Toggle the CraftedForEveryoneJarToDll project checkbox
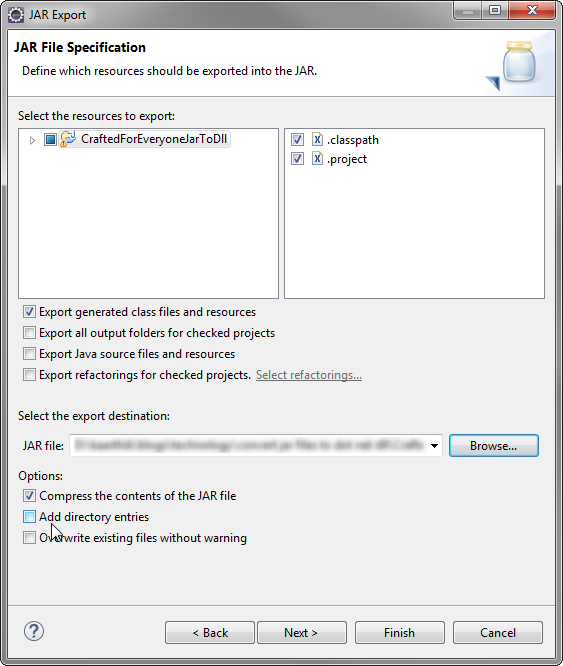 (50, 139)
